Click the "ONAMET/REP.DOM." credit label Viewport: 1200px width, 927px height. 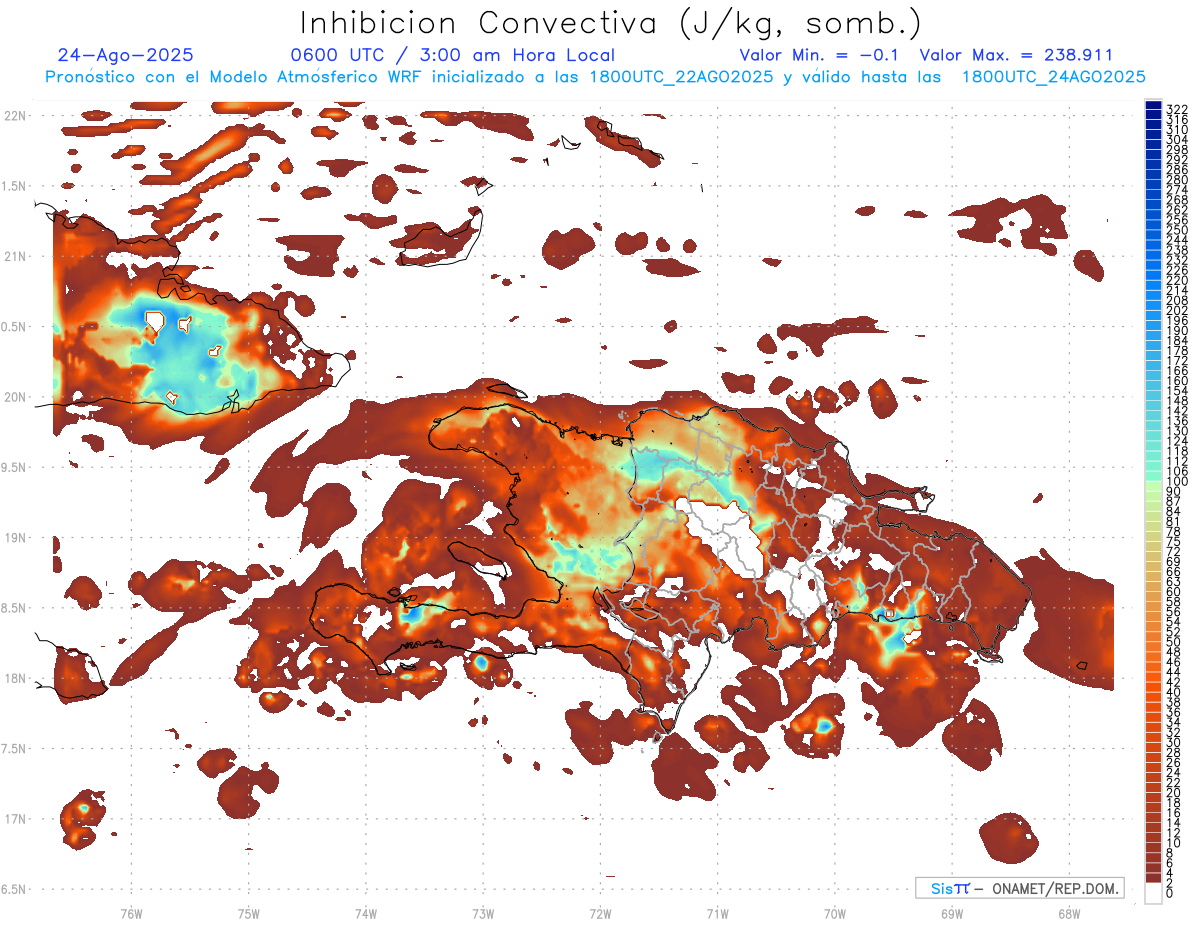point(1056,888)
